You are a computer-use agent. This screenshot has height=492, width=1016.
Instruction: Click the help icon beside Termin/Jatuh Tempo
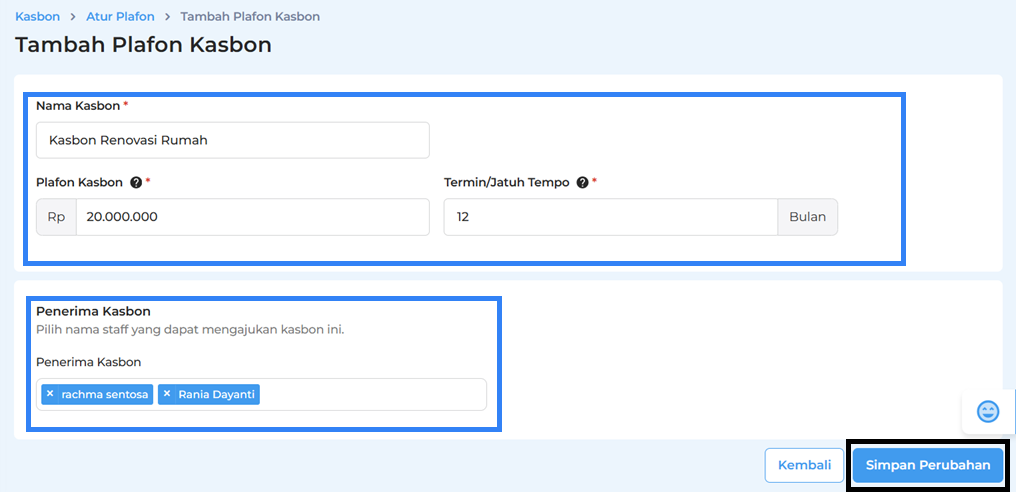pyautogui.click(x=582, y=183)
